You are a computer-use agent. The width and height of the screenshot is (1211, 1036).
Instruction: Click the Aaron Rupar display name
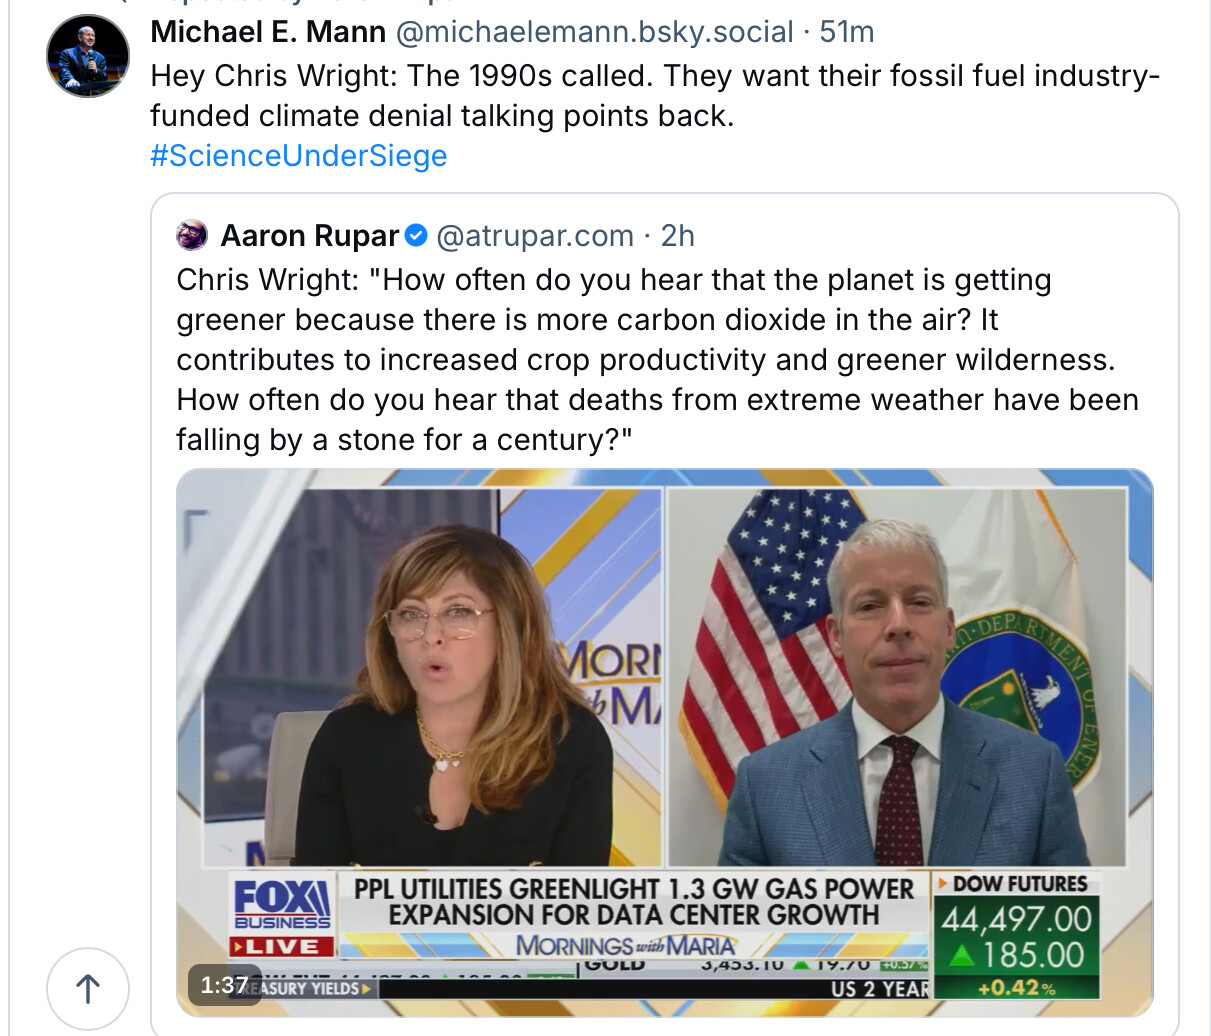click(310, 236)
